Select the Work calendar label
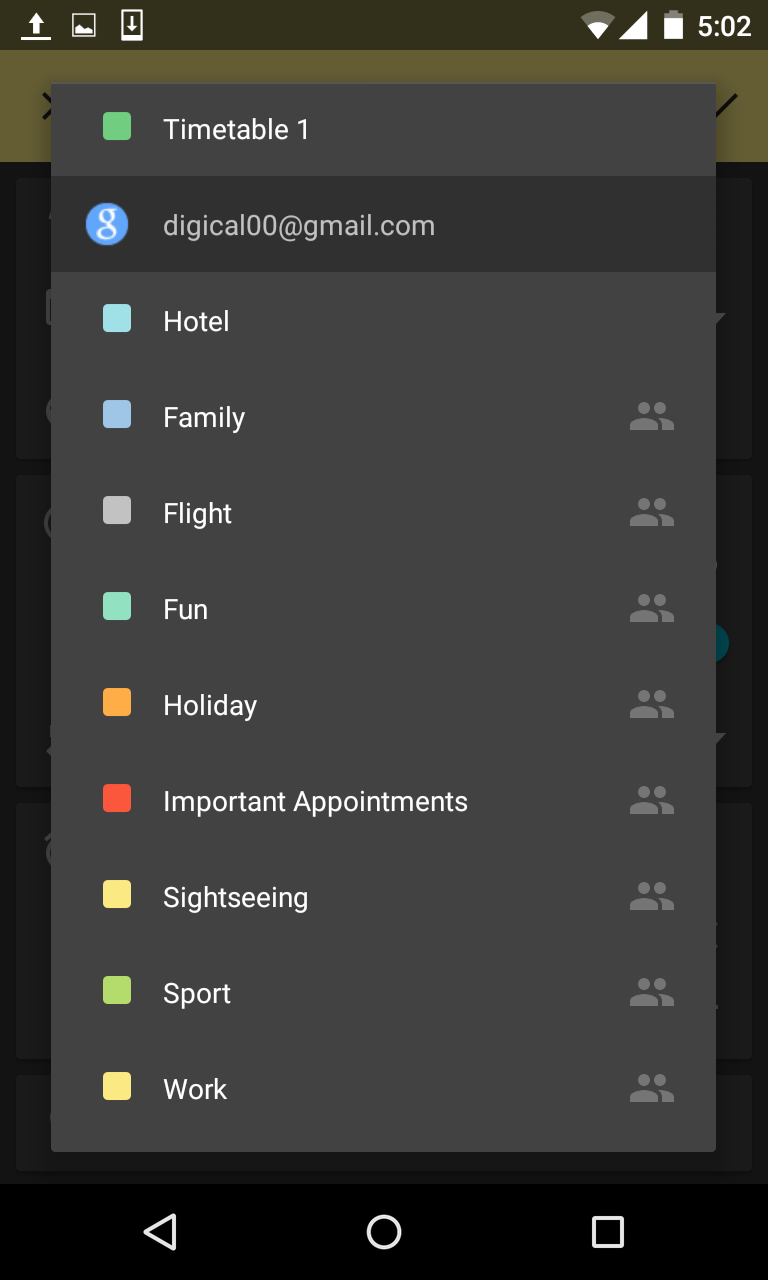This screenshot has width=768, height=1280. pos(195,1090)
